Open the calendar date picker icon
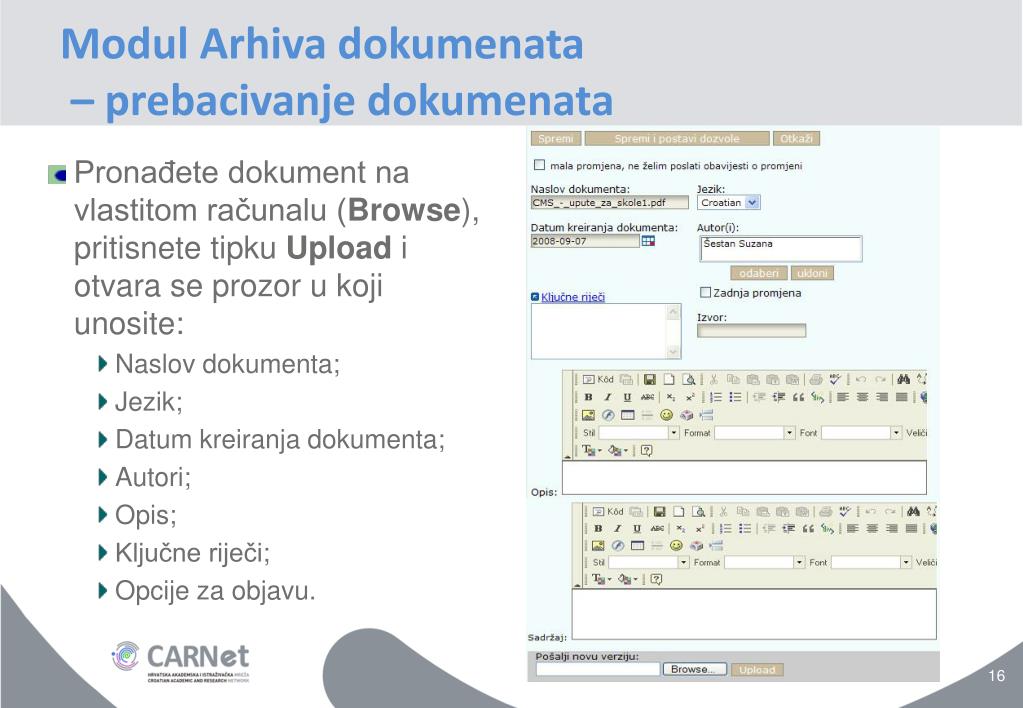Image resolution: width=1023 pixels, height=708 pixels. 648,241
